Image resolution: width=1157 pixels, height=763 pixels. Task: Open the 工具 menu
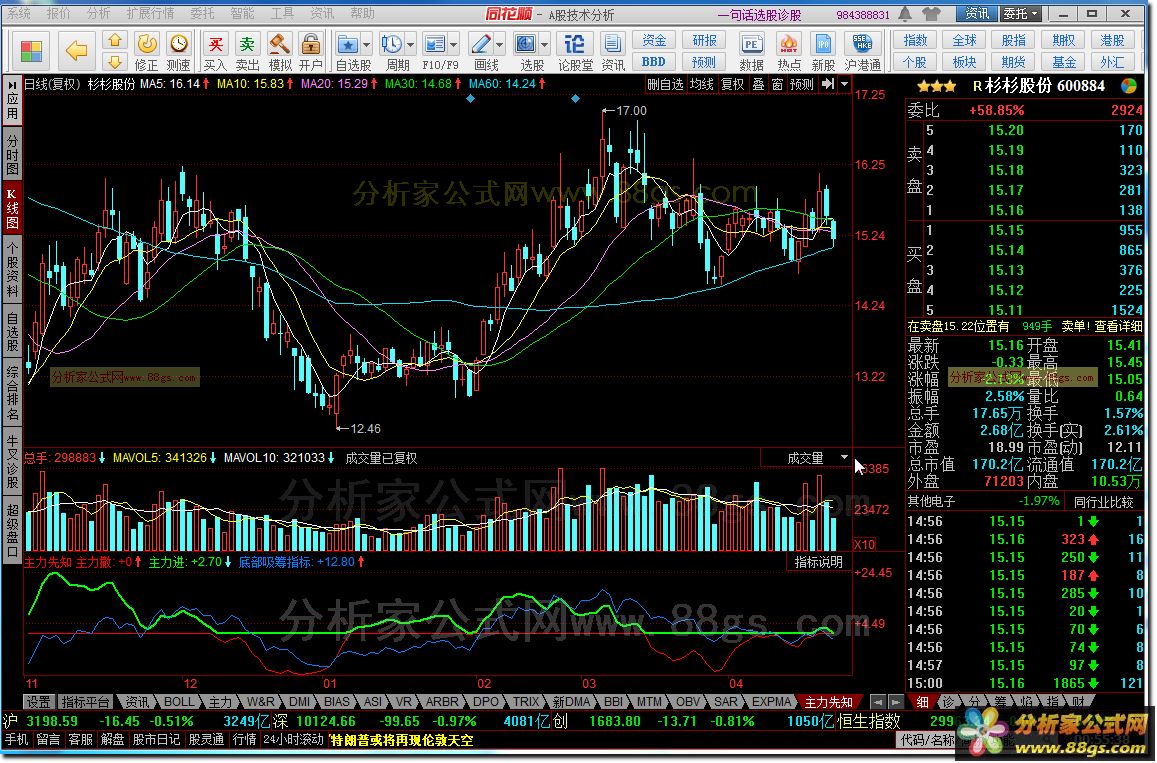point(282,13)
